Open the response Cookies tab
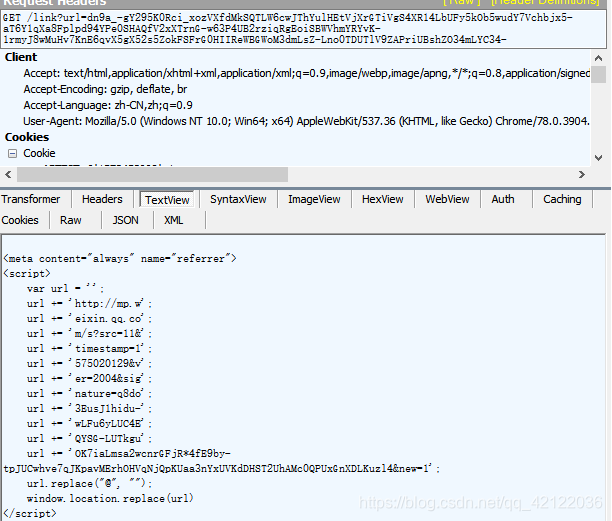This screenshot has width=612, height=521. (x=20, y=220)
